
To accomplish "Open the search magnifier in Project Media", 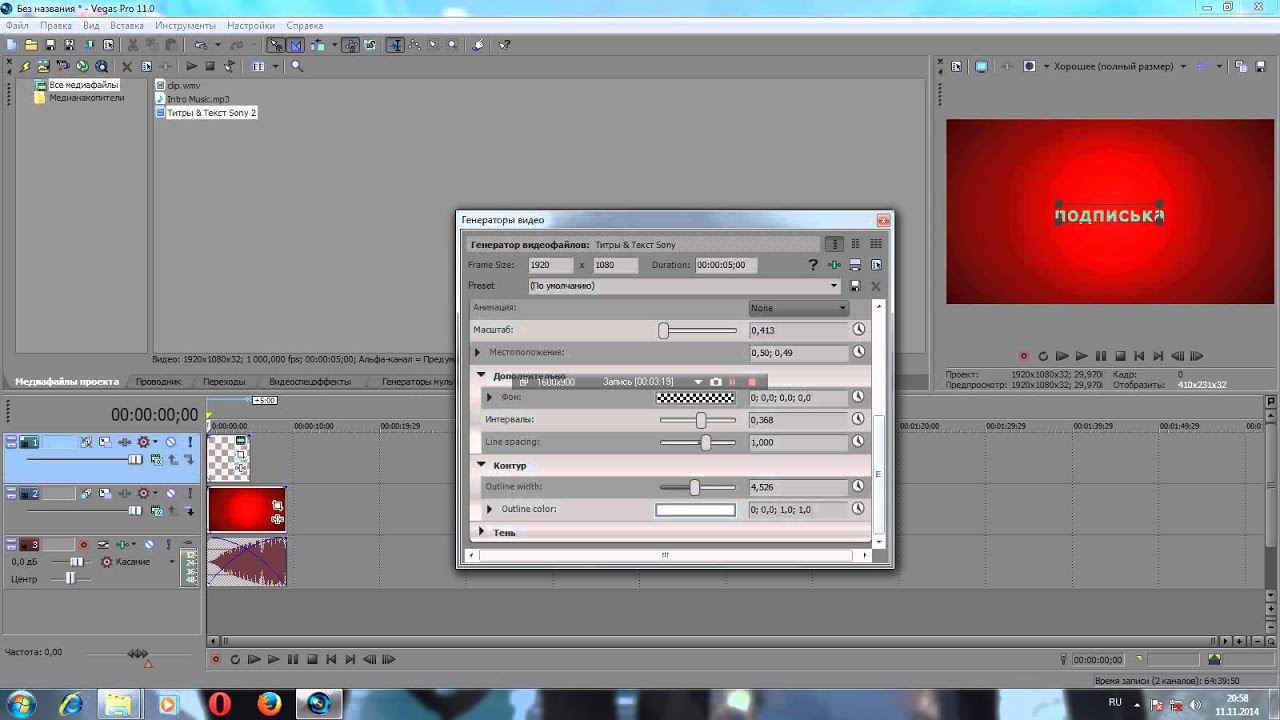I will click(x=296, y=66).
